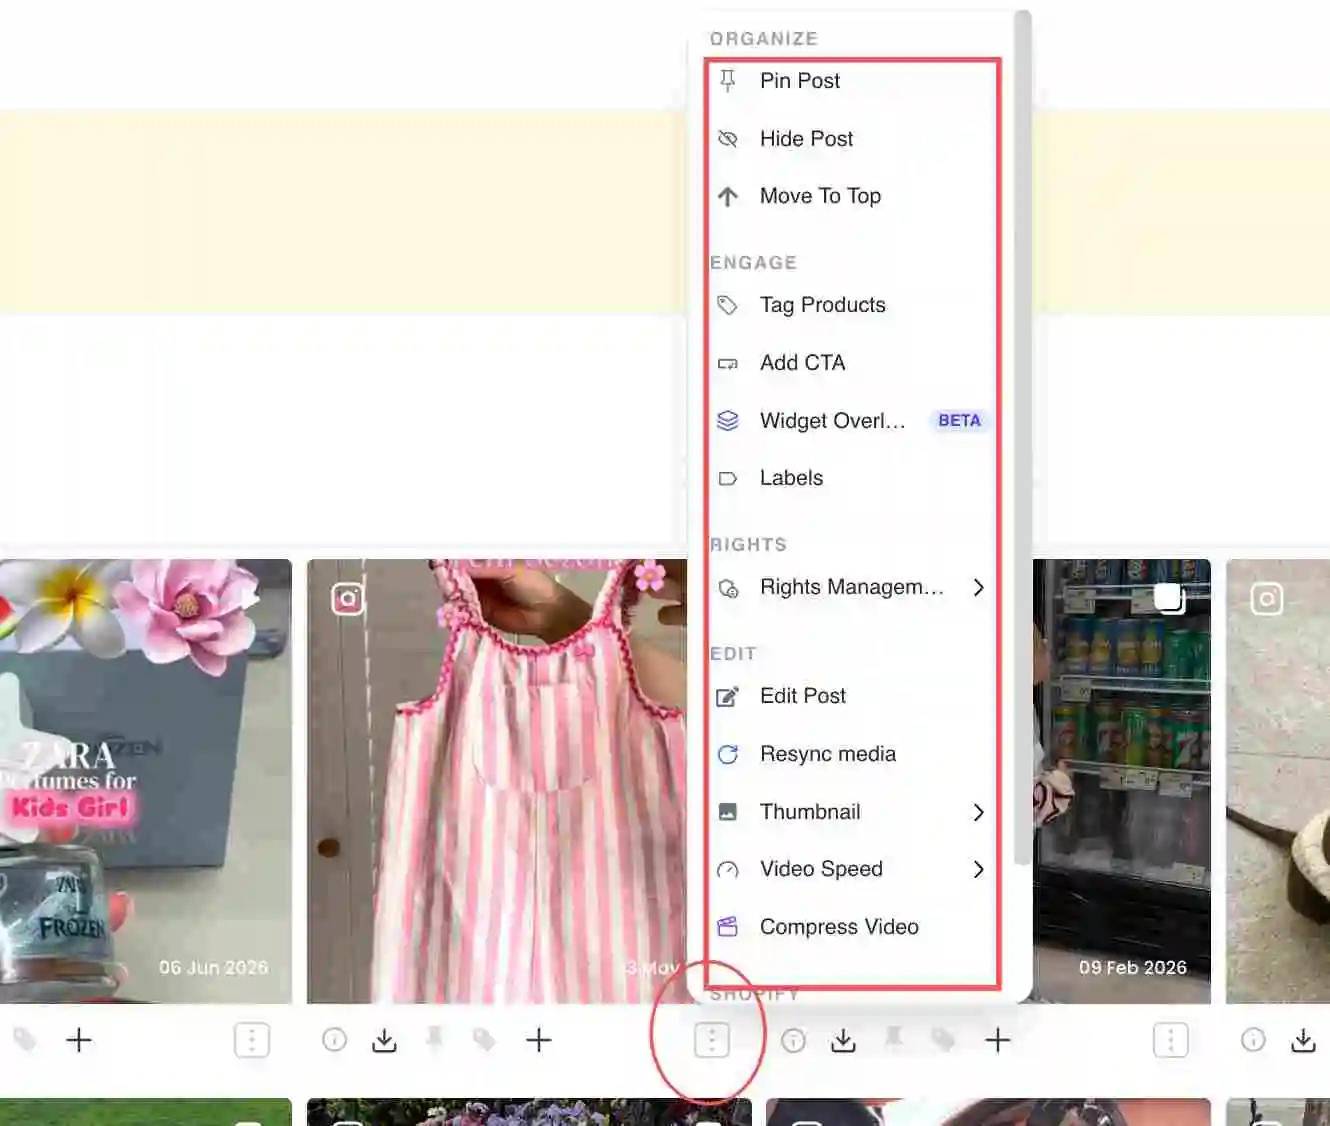Click info icon under the rightmost post

click(x=1254, y=1040)
